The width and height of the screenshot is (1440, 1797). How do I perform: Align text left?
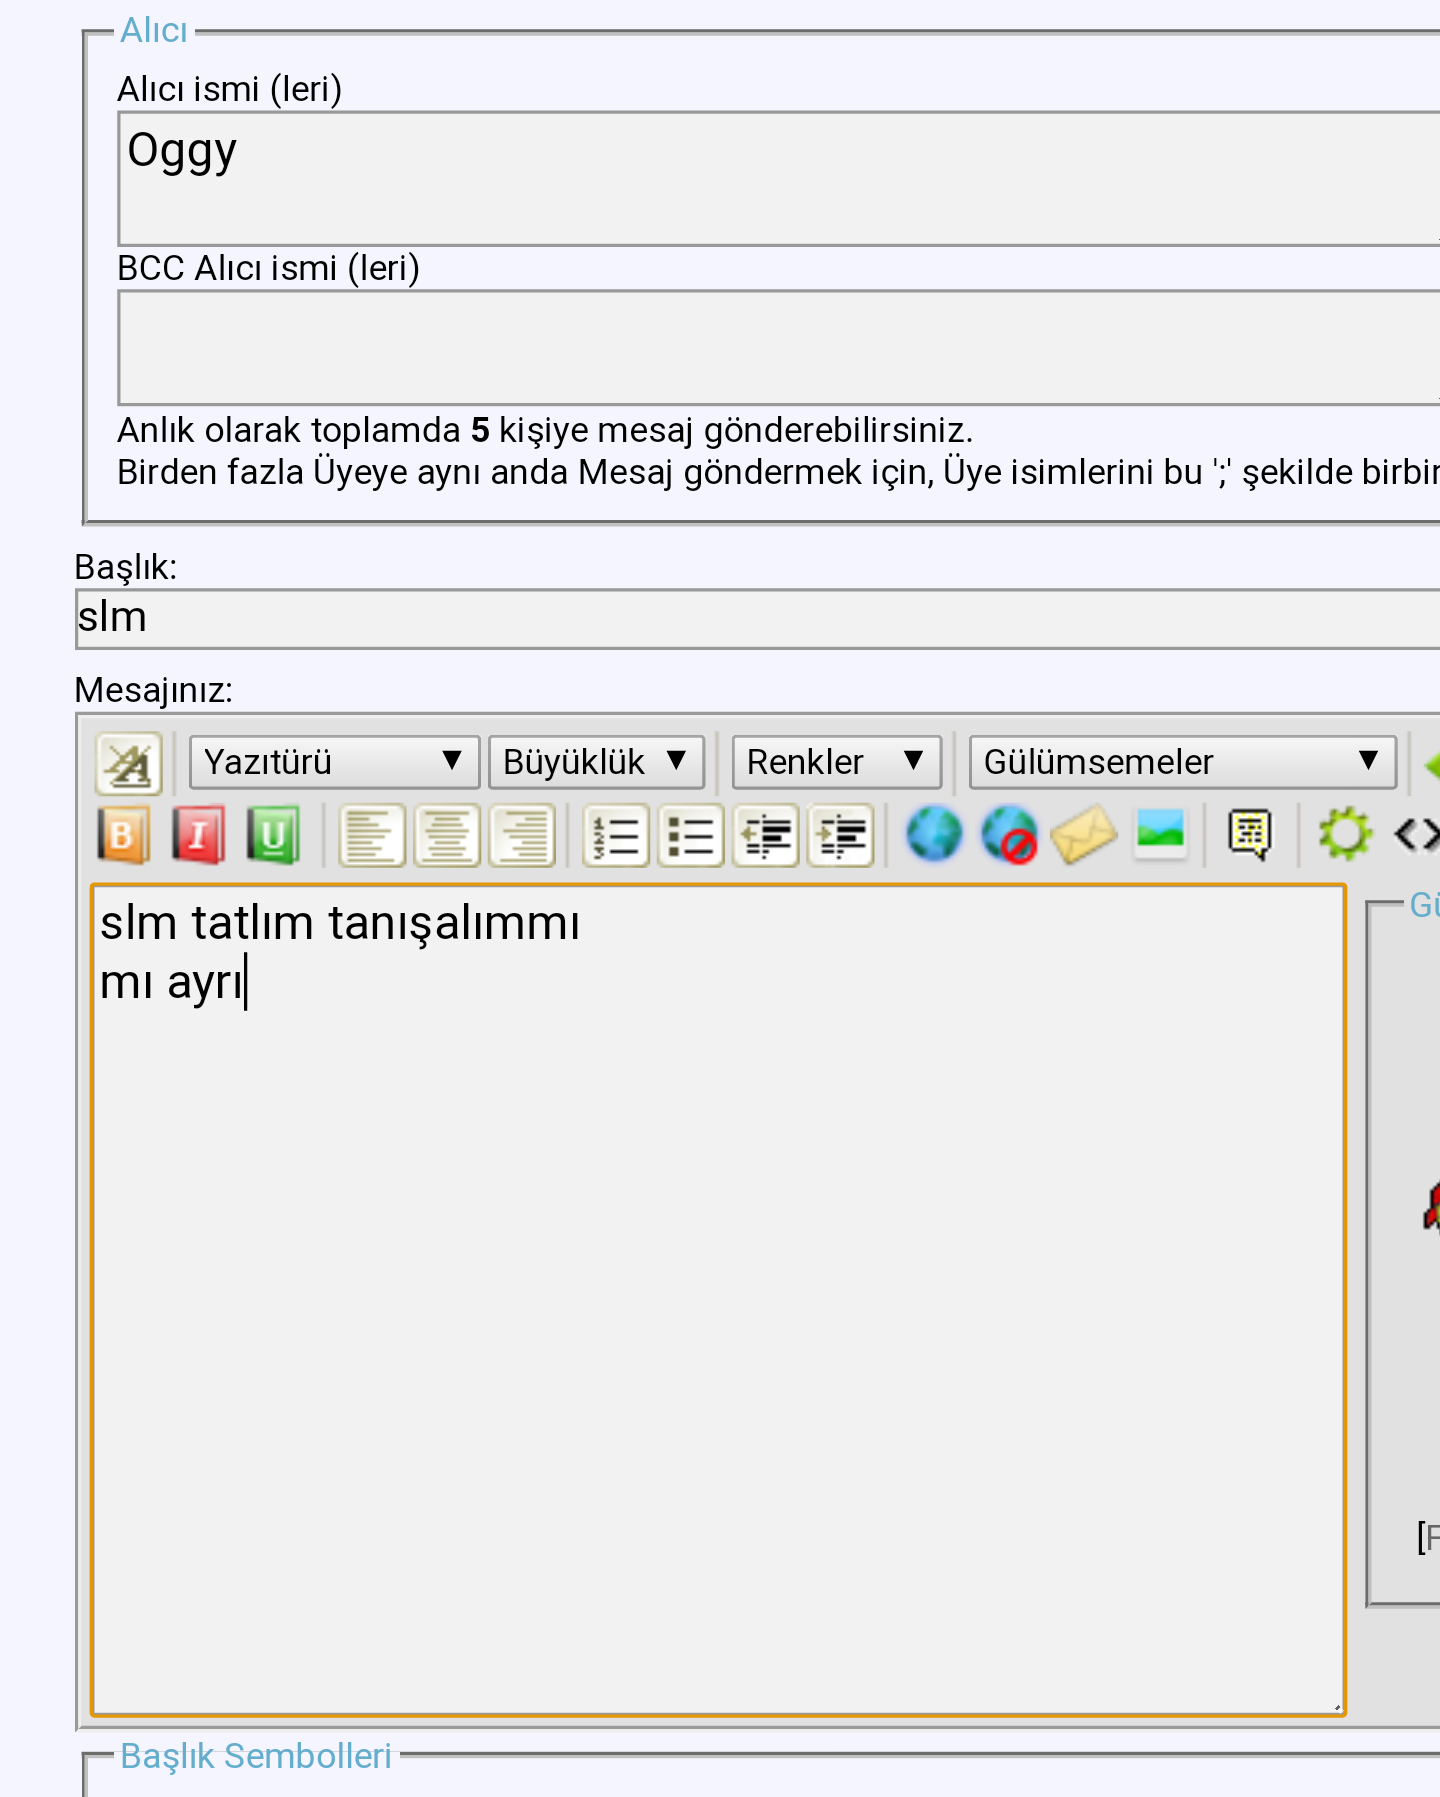372,835
